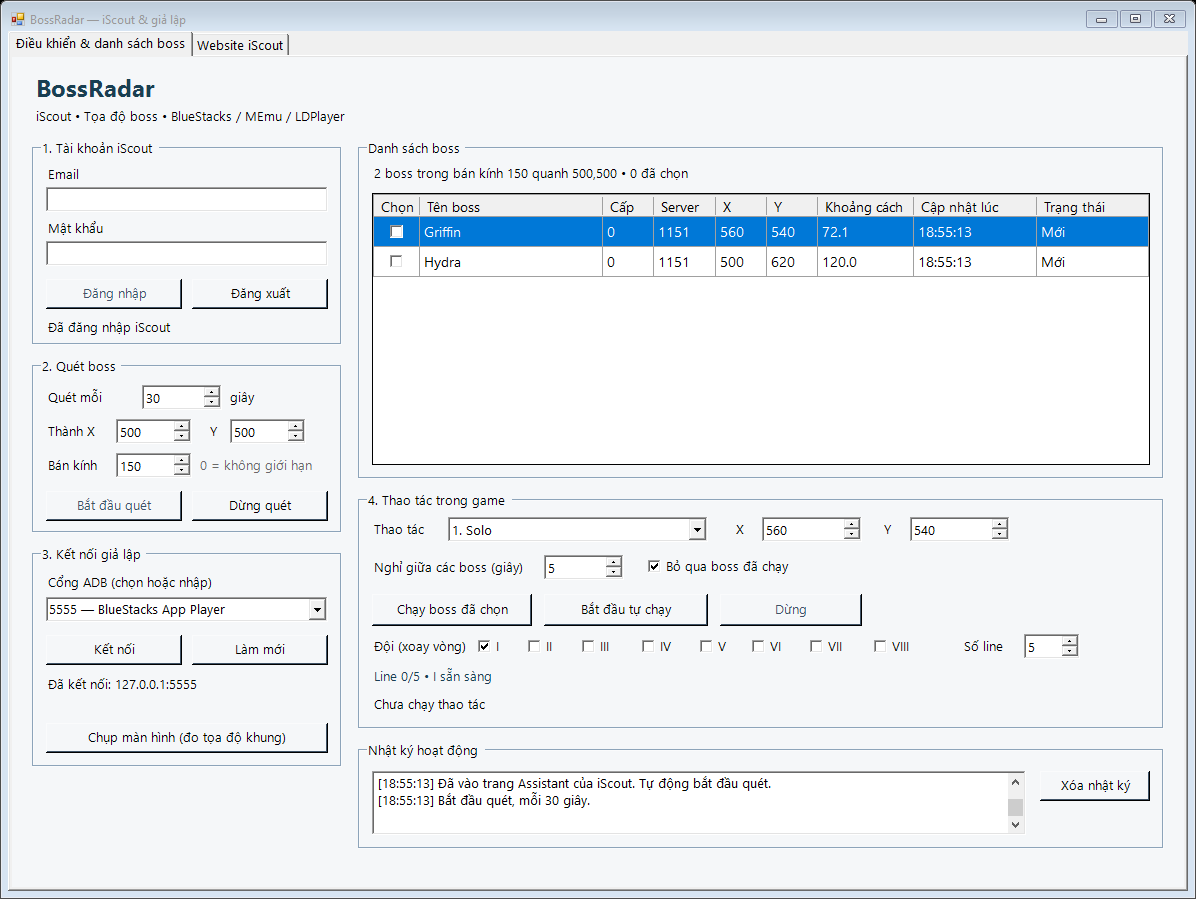1196x899 pixels.
Task: Enable team VII checkbox
Action: click(x=815, y=646)
